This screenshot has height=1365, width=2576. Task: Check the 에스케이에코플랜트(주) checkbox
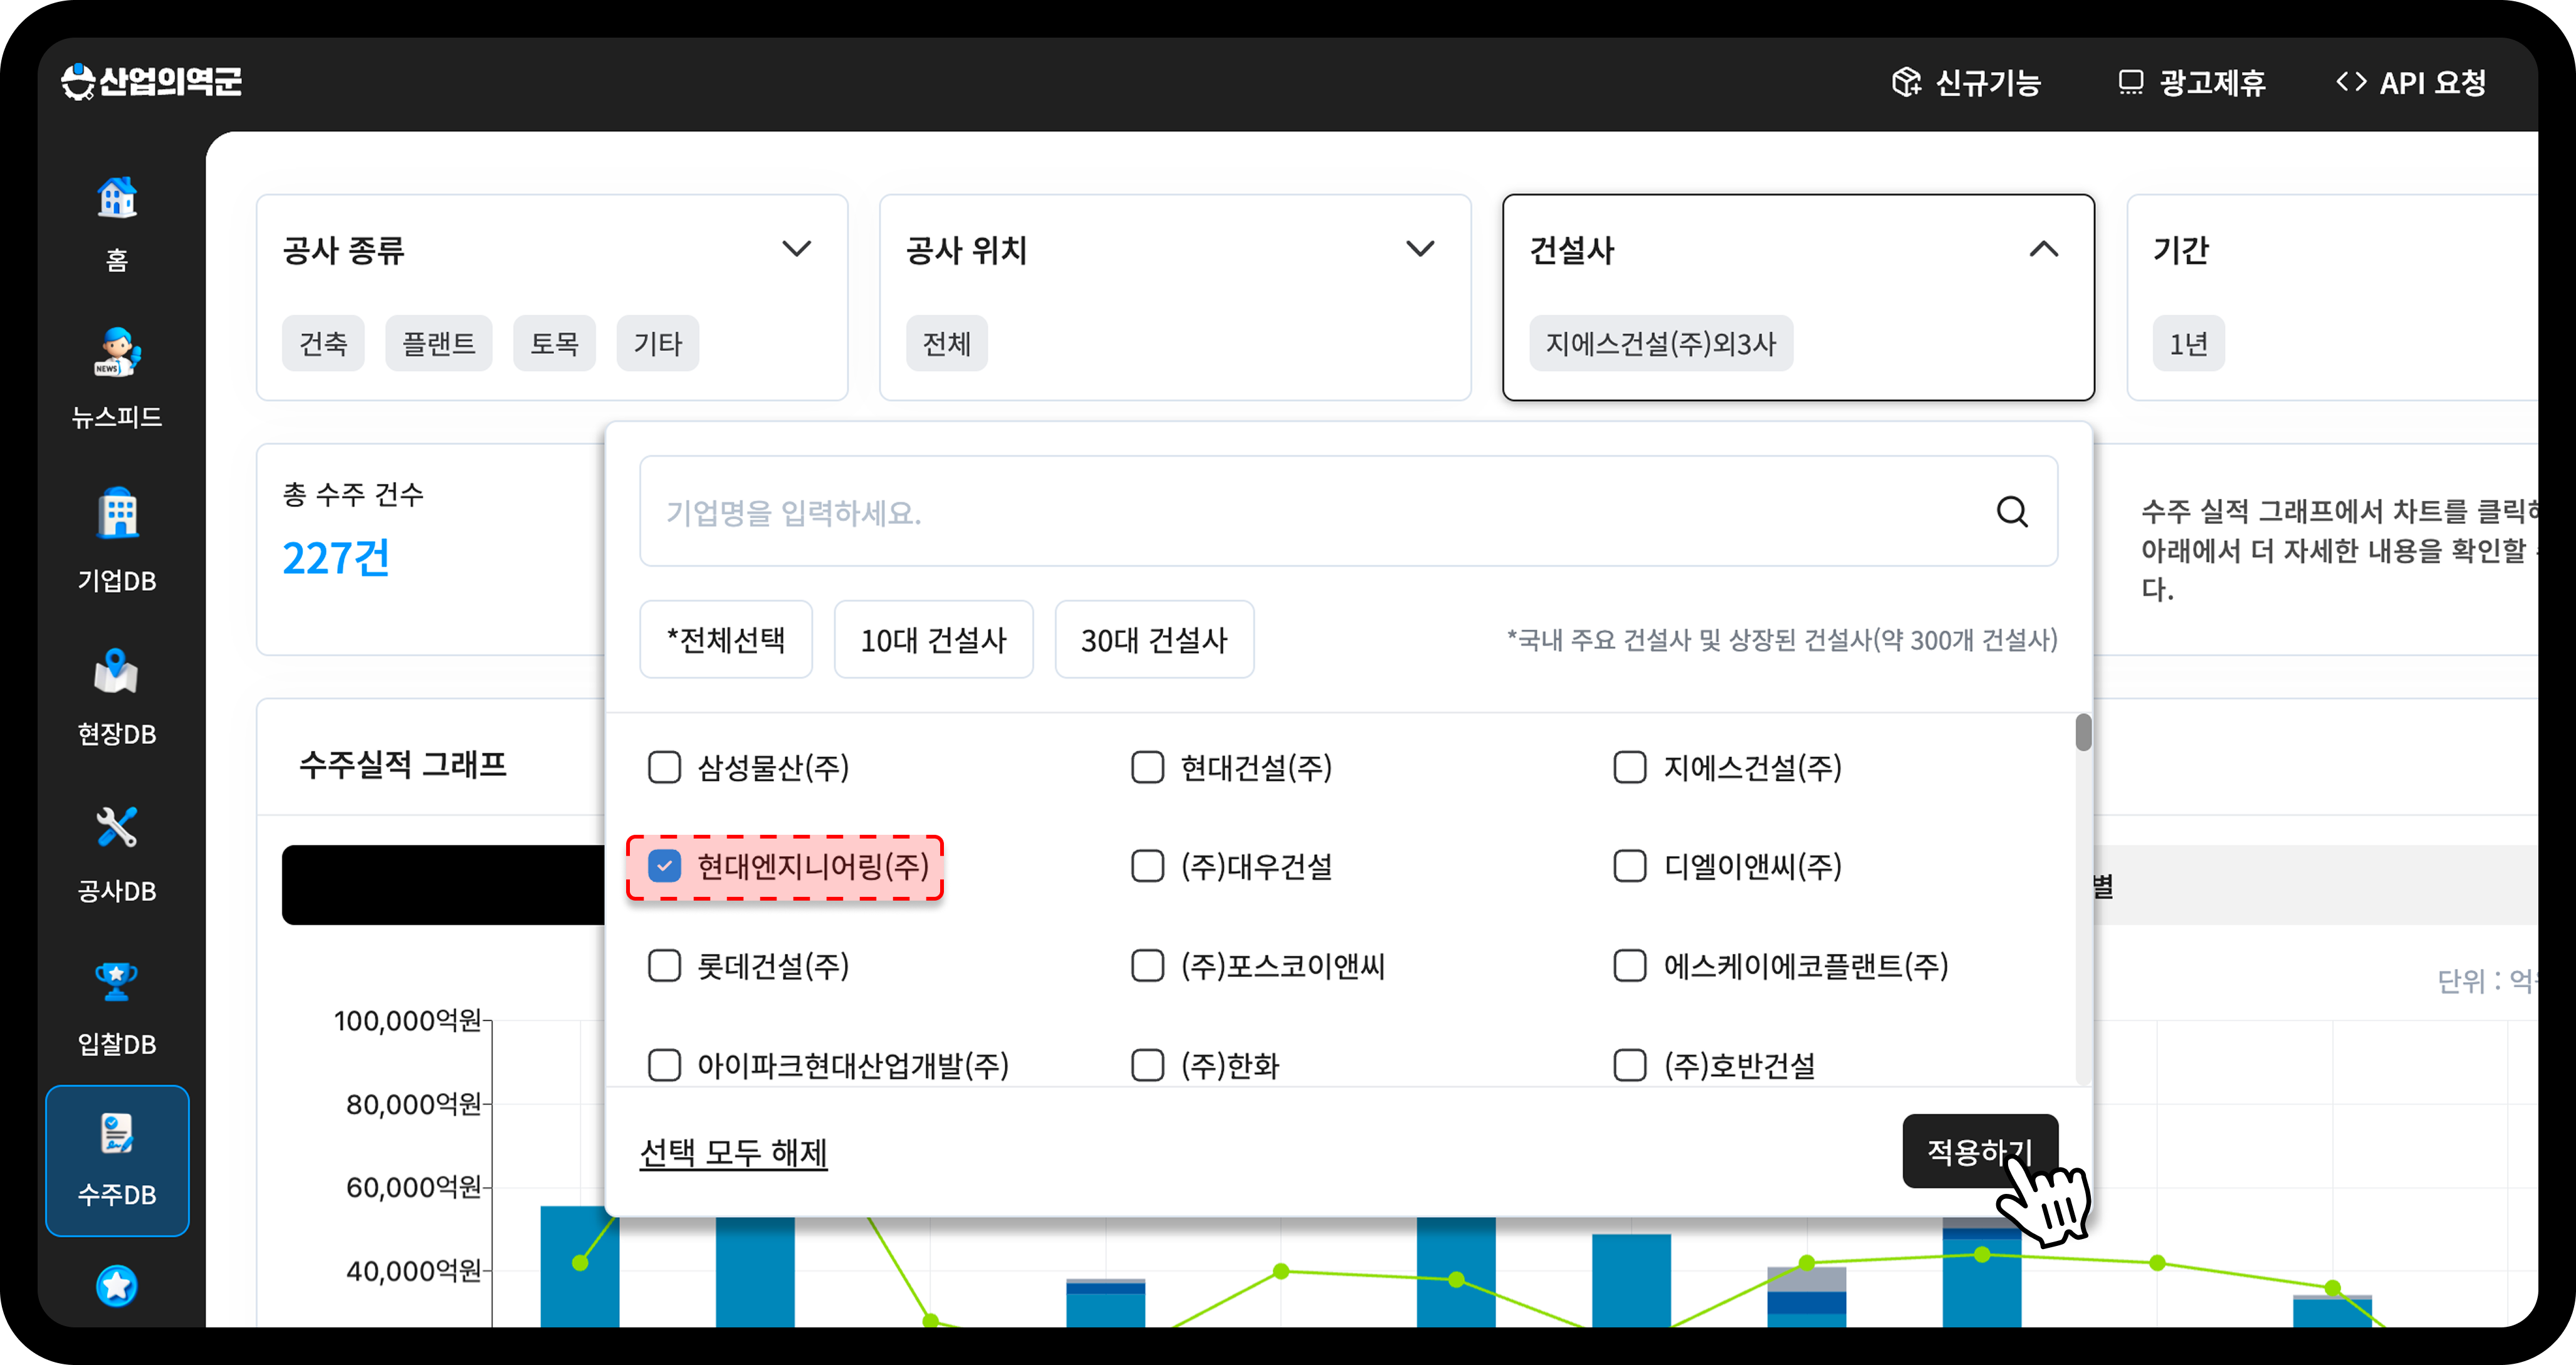click(x=1630, y=966)
